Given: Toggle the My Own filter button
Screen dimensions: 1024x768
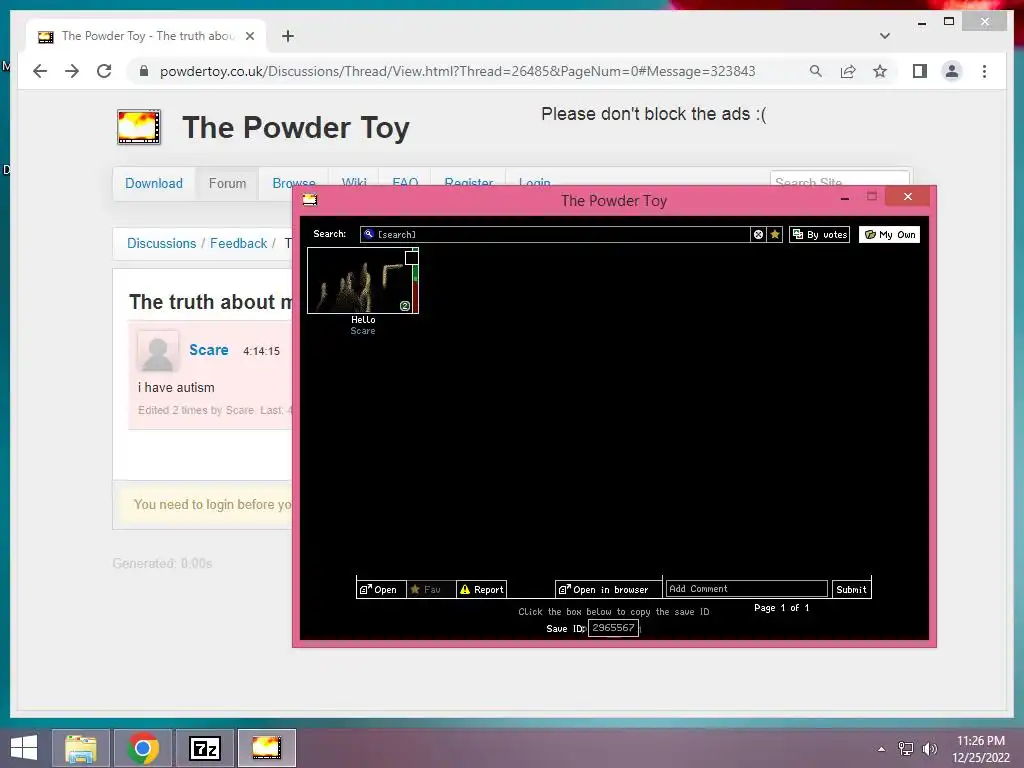Looking at the screenshot, I should (889, 234).
